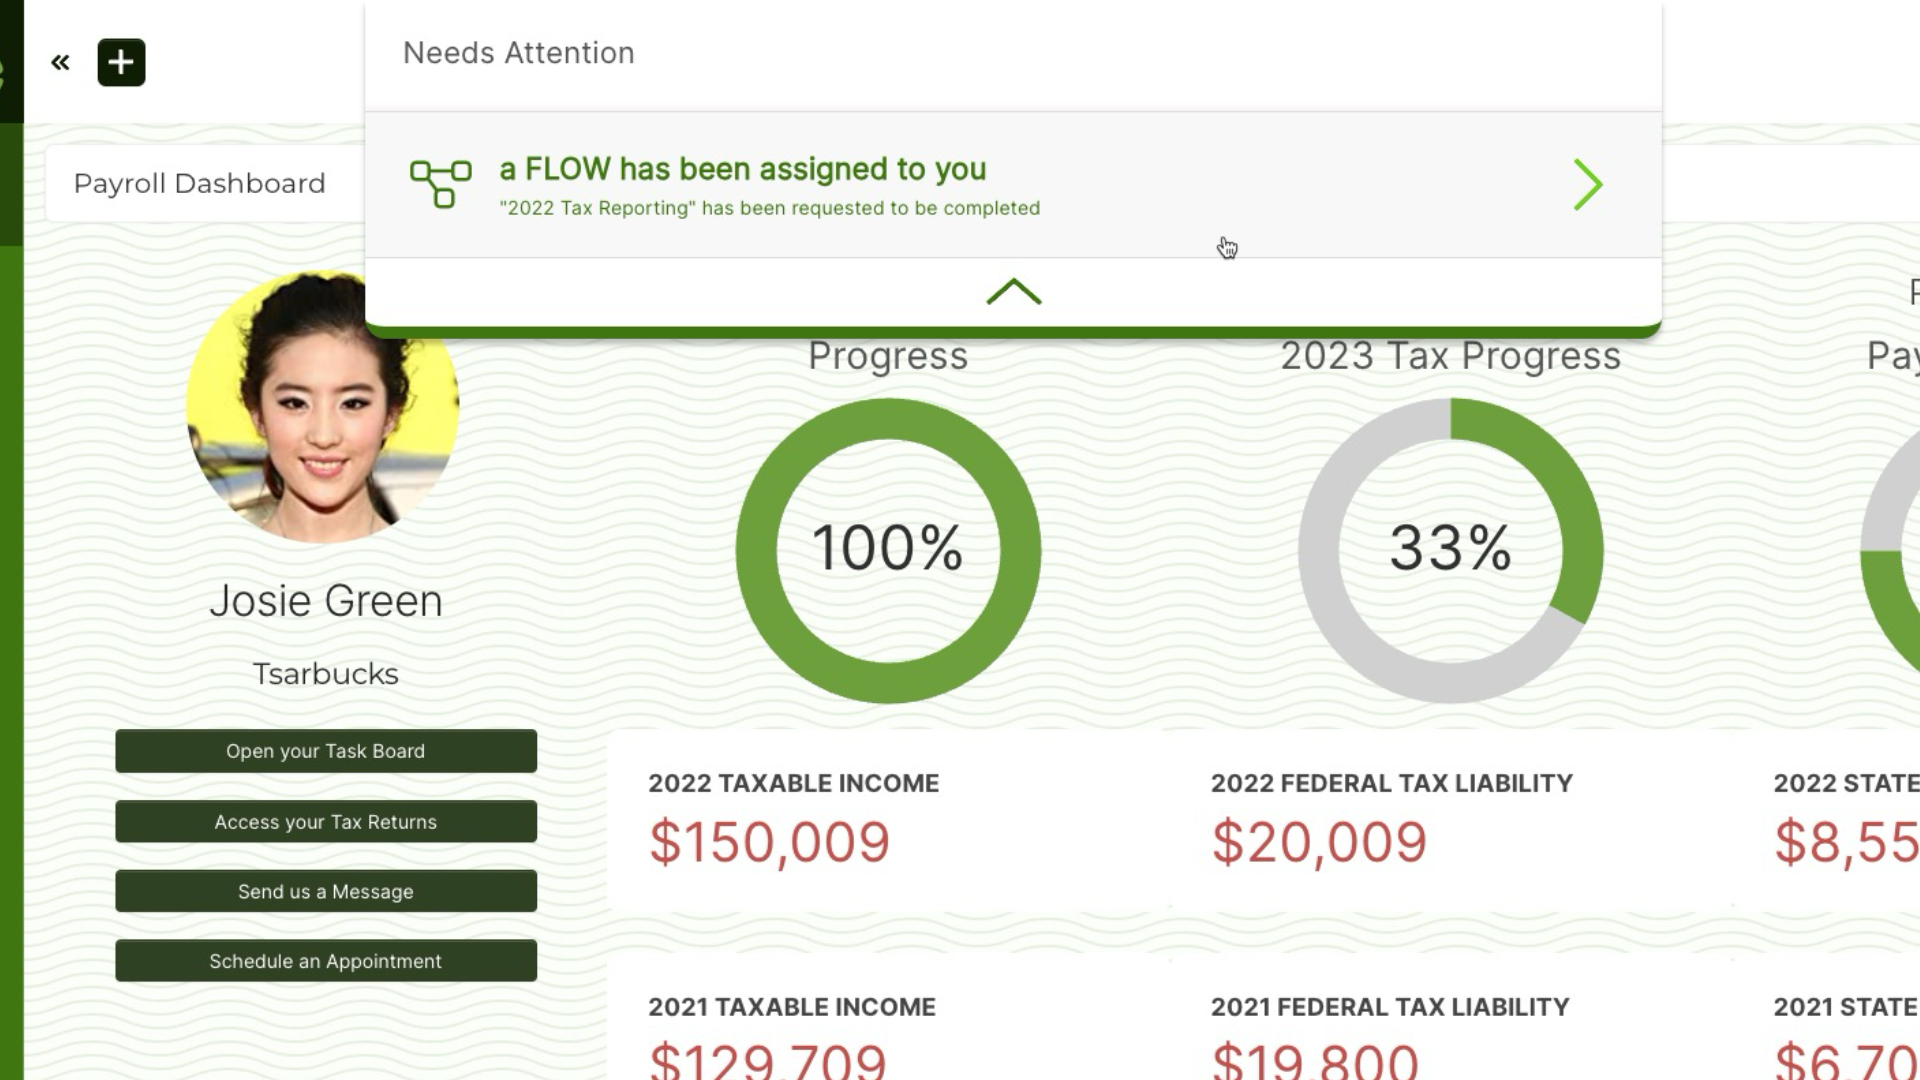The height and width of the screenshot is (1080, 1920).
Task: Access your Tax Returns
Action: (x=326, y=822)
